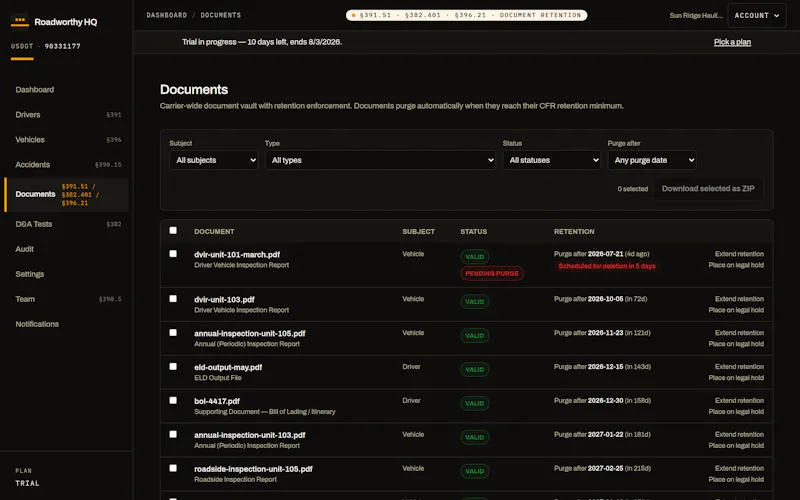
Task: Go to Settings in the sidebar
Action: [x=66, y=274]
